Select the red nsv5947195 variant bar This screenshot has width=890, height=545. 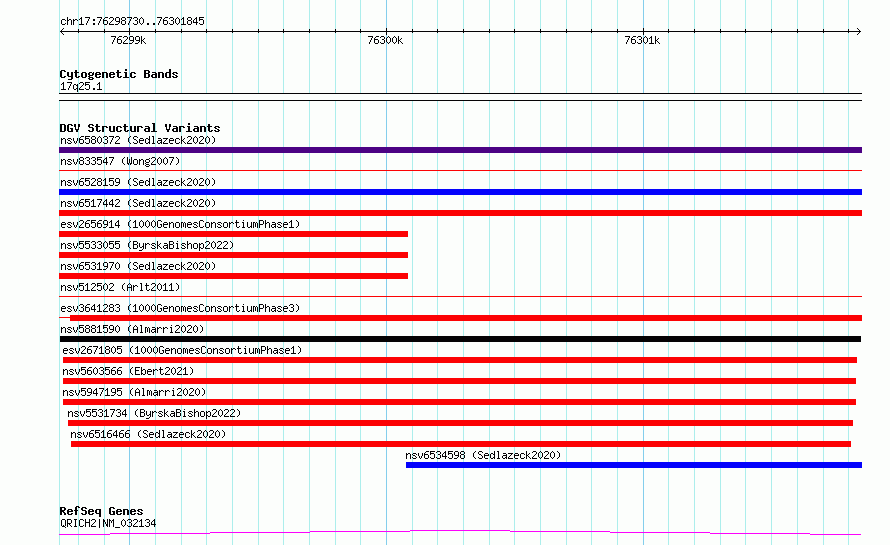point(459,402)
